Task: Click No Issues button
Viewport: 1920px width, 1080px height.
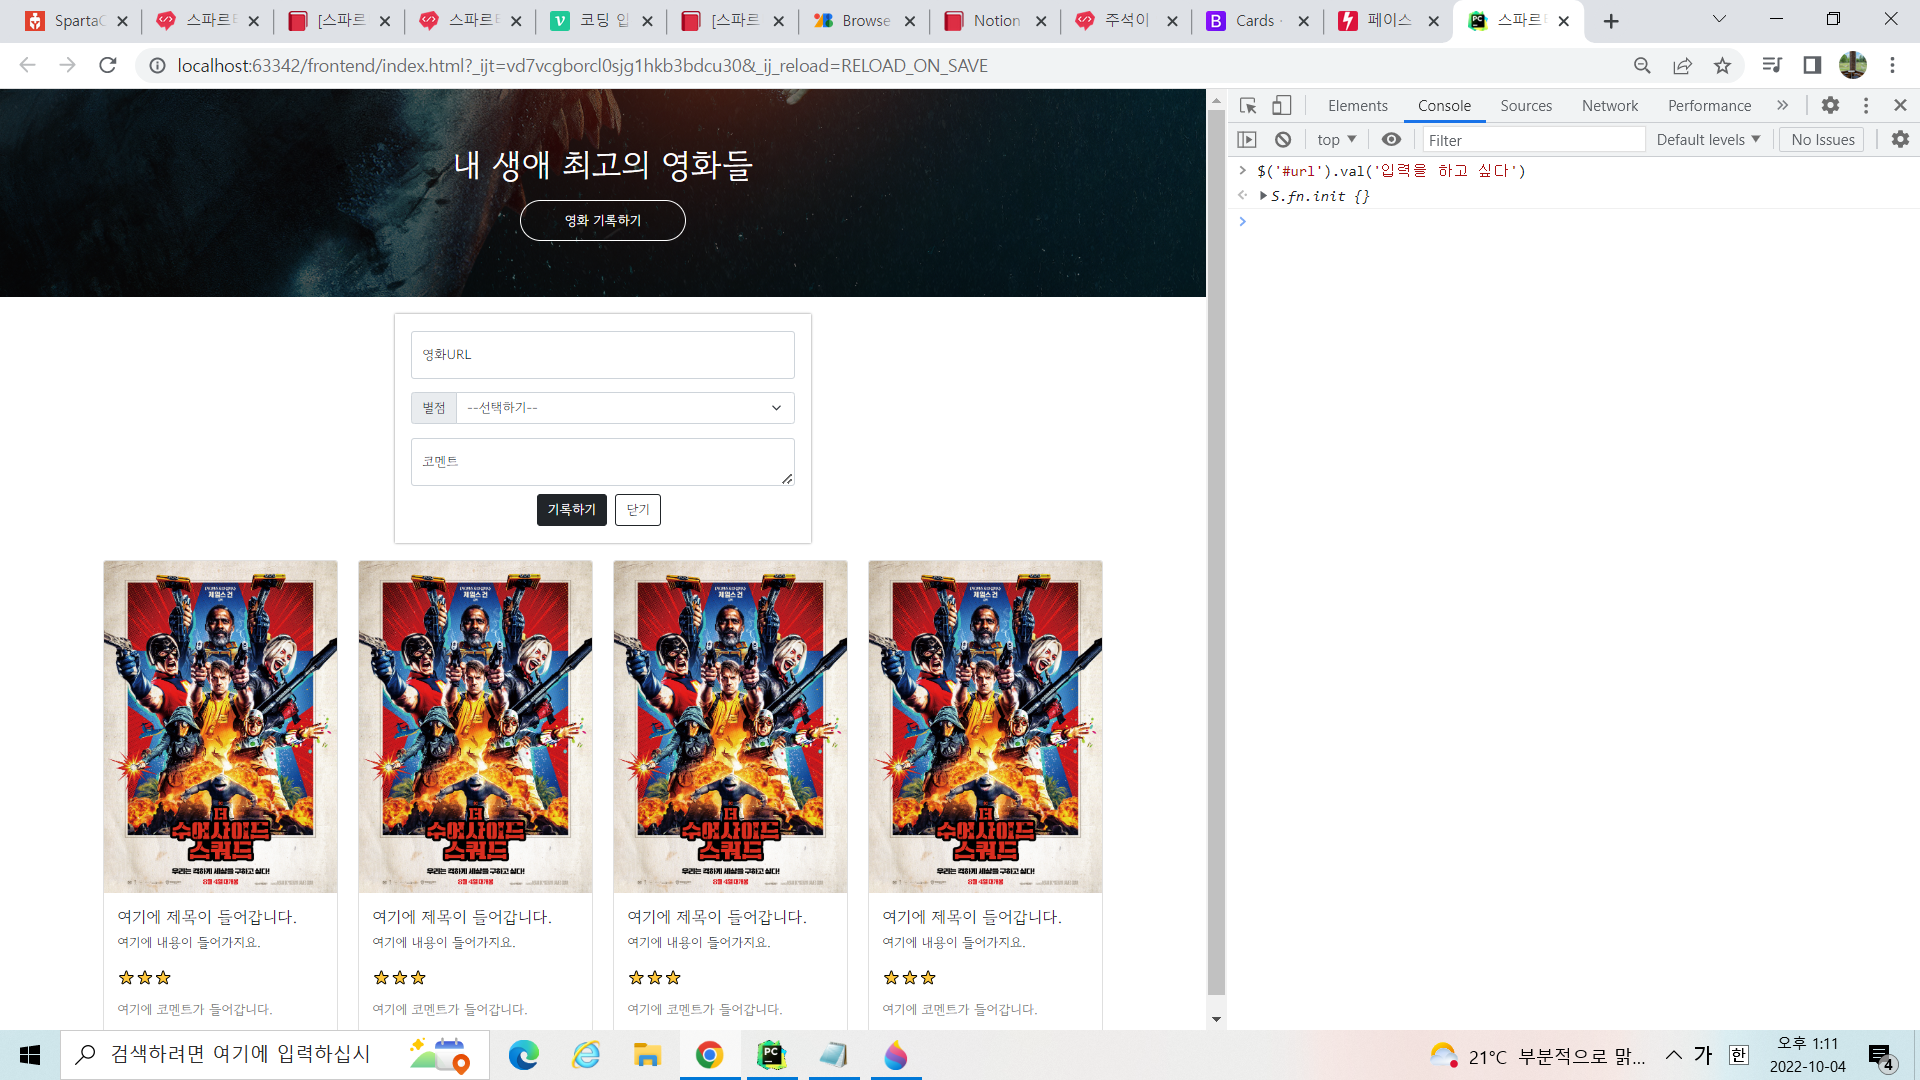Action: pos(1822,140)
